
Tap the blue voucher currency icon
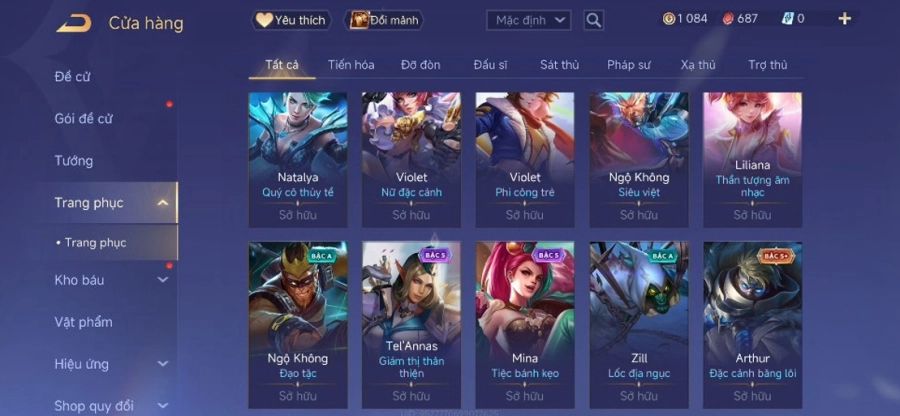tap(787, 19)
